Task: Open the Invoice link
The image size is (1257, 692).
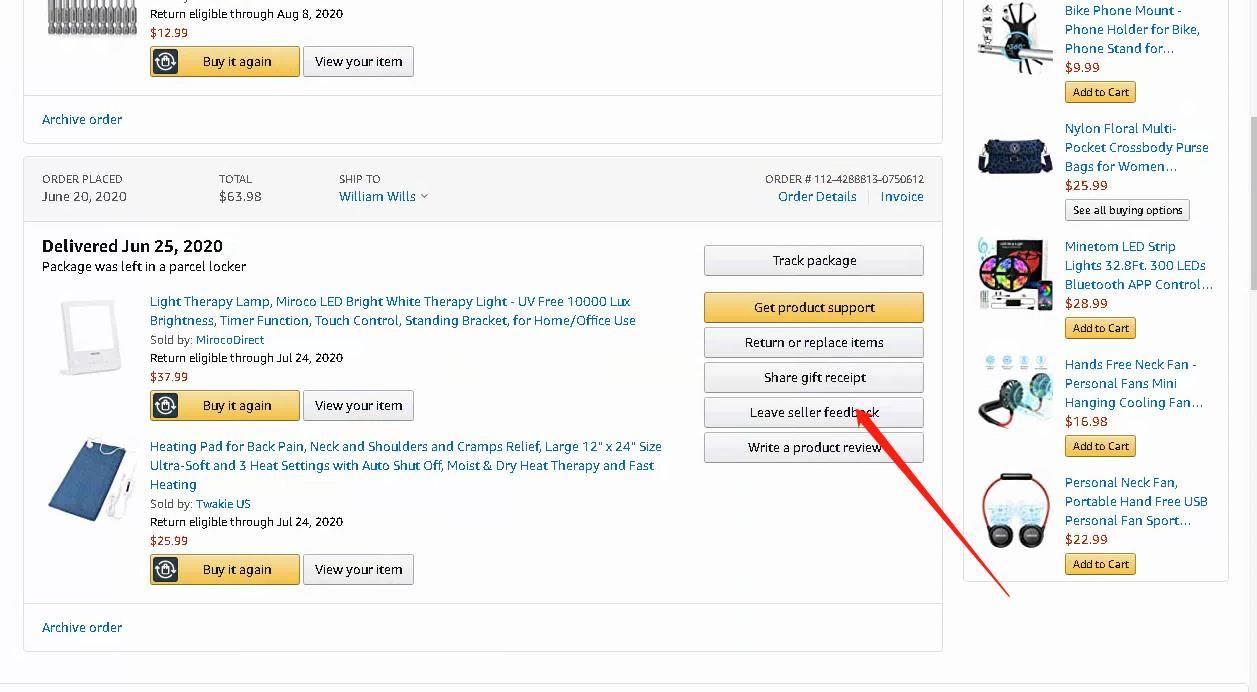Action: (902, 197)
